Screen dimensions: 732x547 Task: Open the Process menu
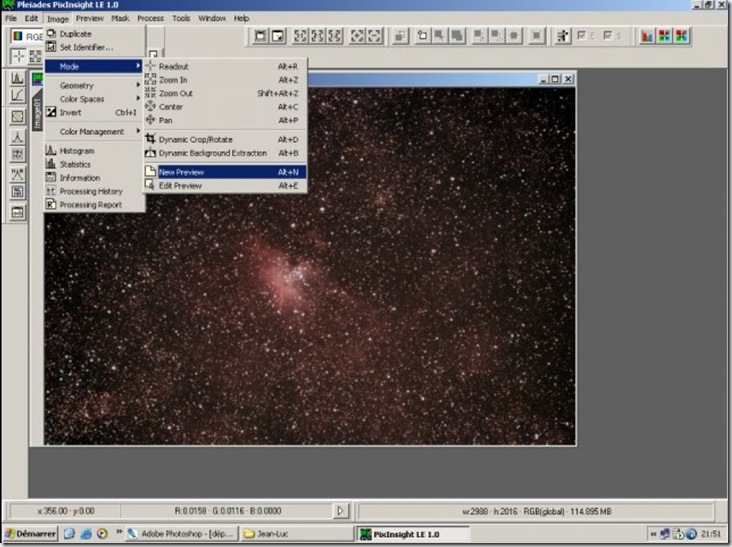tap(150, 18)
